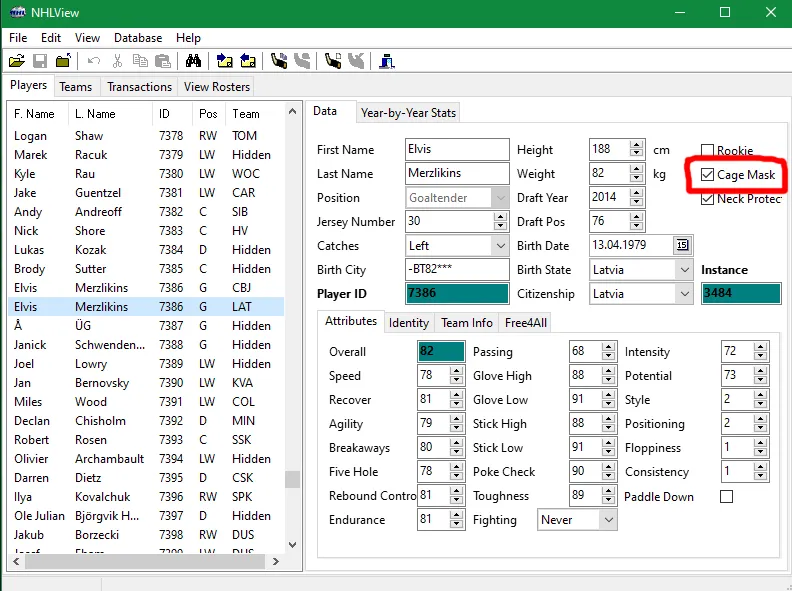Image resolution: width=792 pixels, height=591 pixels.
Task: Open the View Rosters tab
Action: coord(217,87)
